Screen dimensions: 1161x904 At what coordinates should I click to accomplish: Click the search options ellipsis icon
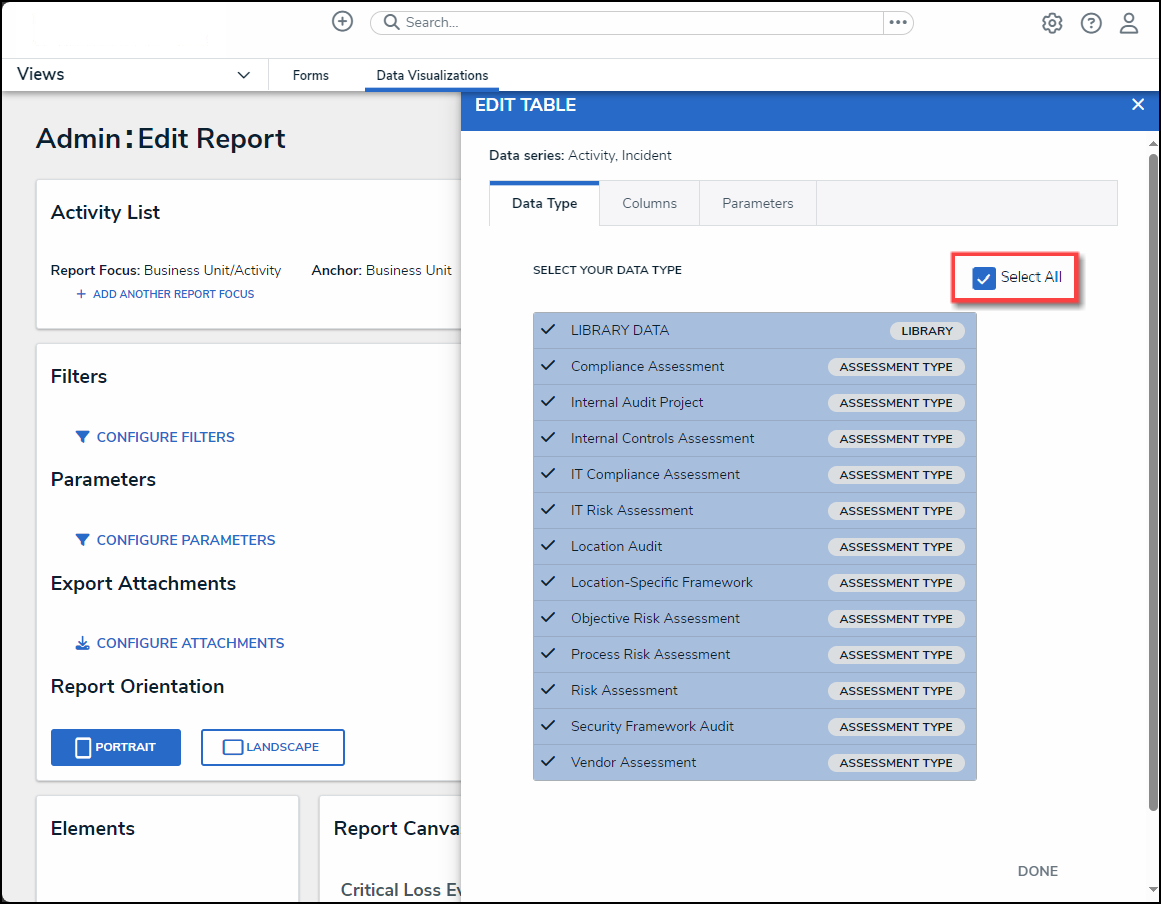[898, 22]
